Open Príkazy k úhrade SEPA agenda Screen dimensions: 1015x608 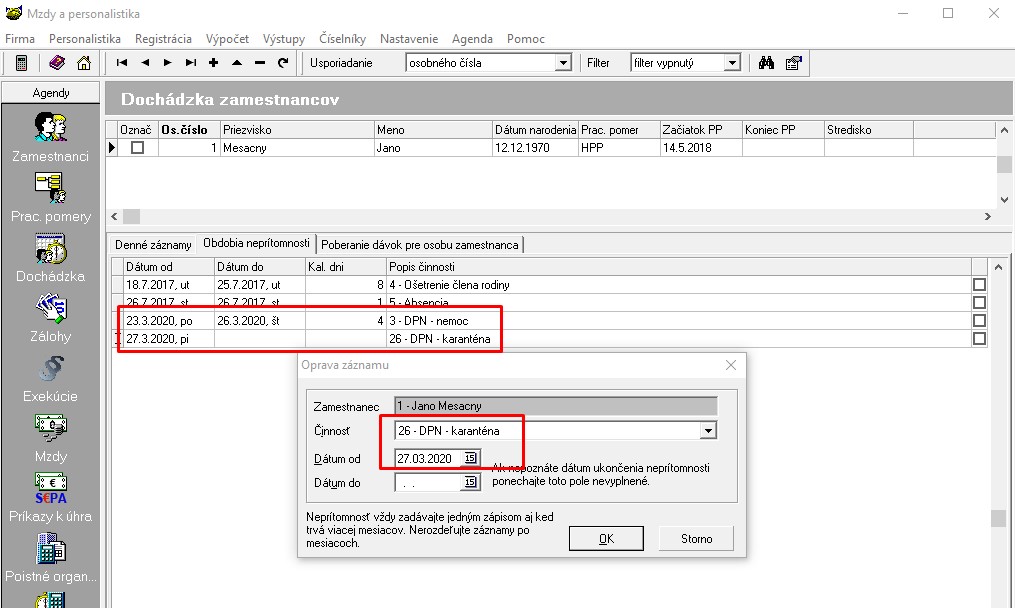pos(50,499)
